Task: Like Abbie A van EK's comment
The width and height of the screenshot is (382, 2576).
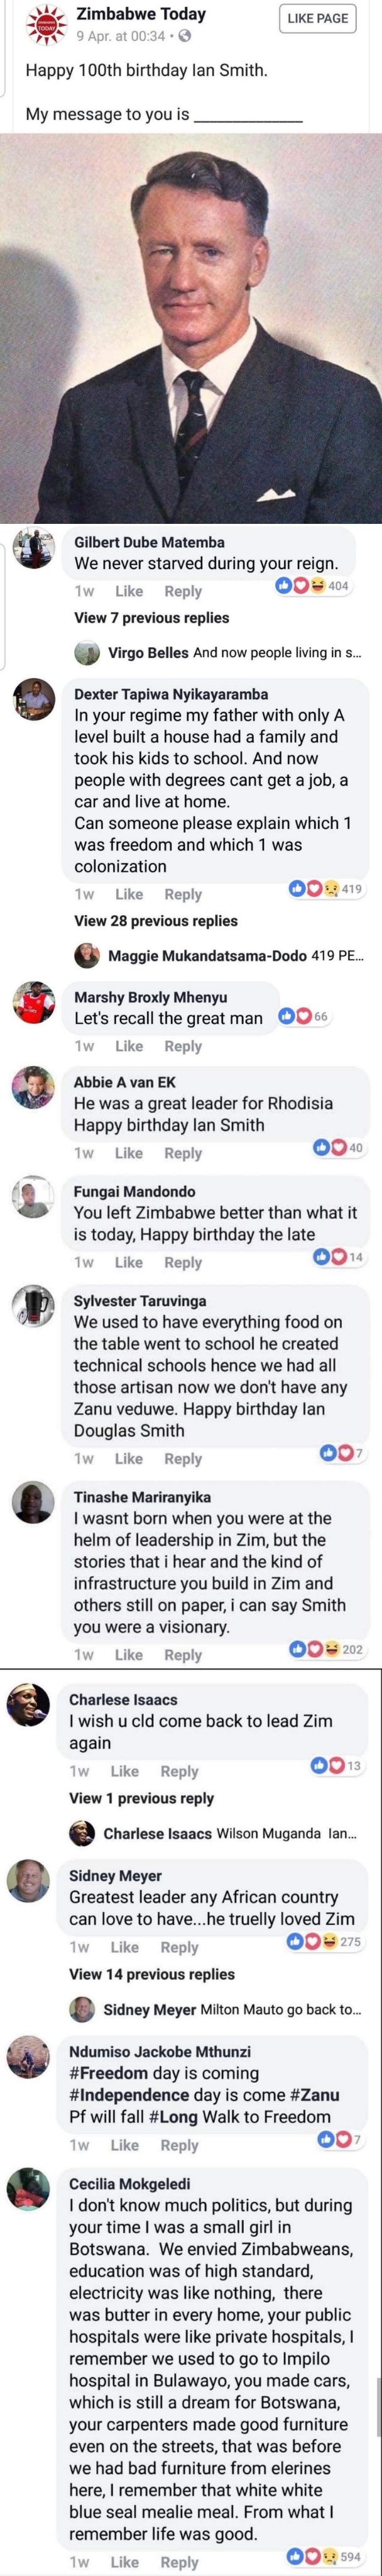Action: click(129, 1153)
